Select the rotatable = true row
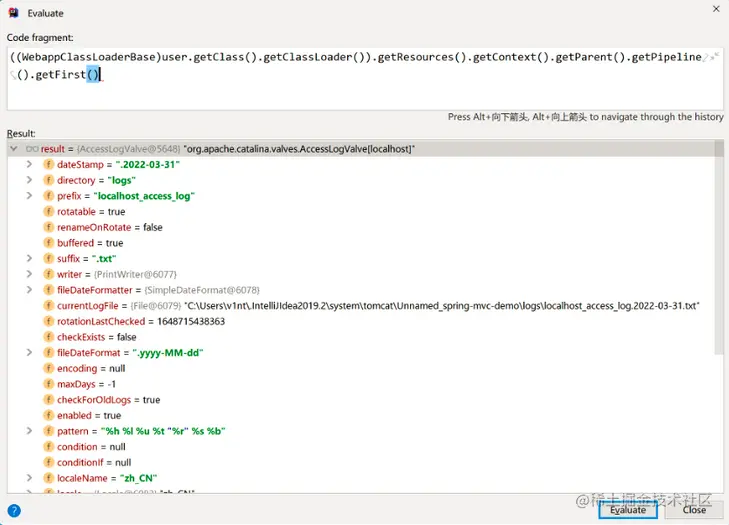This screenshot has height=525, width=729. click(361, 212)
